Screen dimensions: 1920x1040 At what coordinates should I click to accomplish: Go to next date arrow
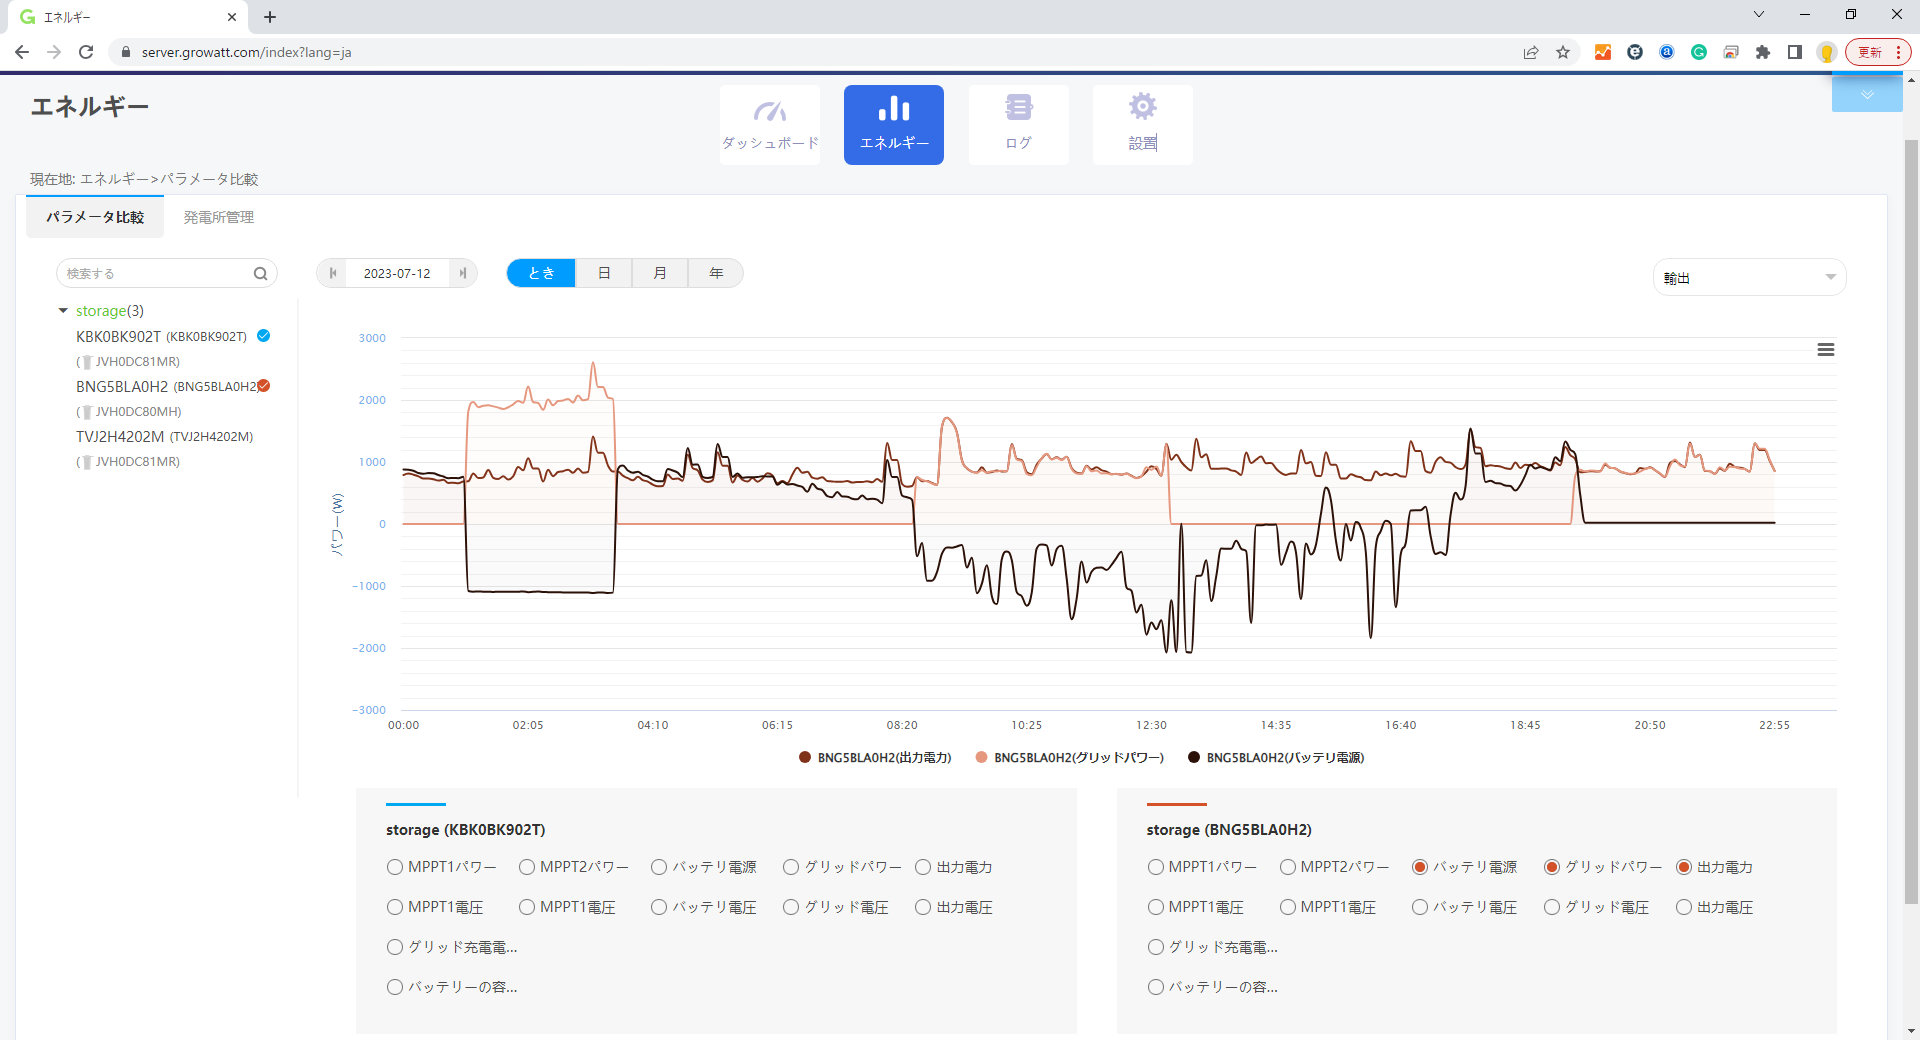coord(462,274)
